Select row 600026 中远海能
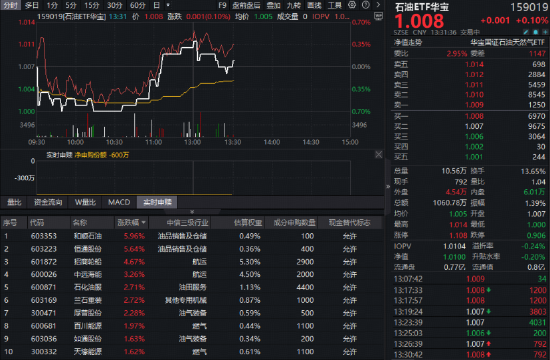The height and width of the screenshot is (360, 550). click(192, 274)
